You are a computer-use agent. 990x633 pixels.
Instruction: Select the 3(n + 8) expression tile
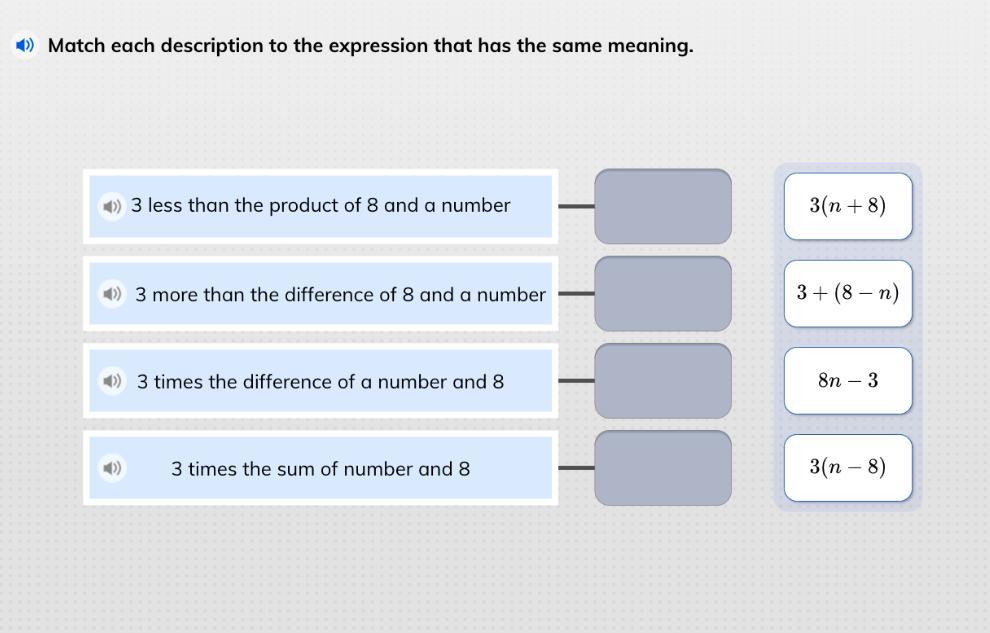(x=848, y=206)
